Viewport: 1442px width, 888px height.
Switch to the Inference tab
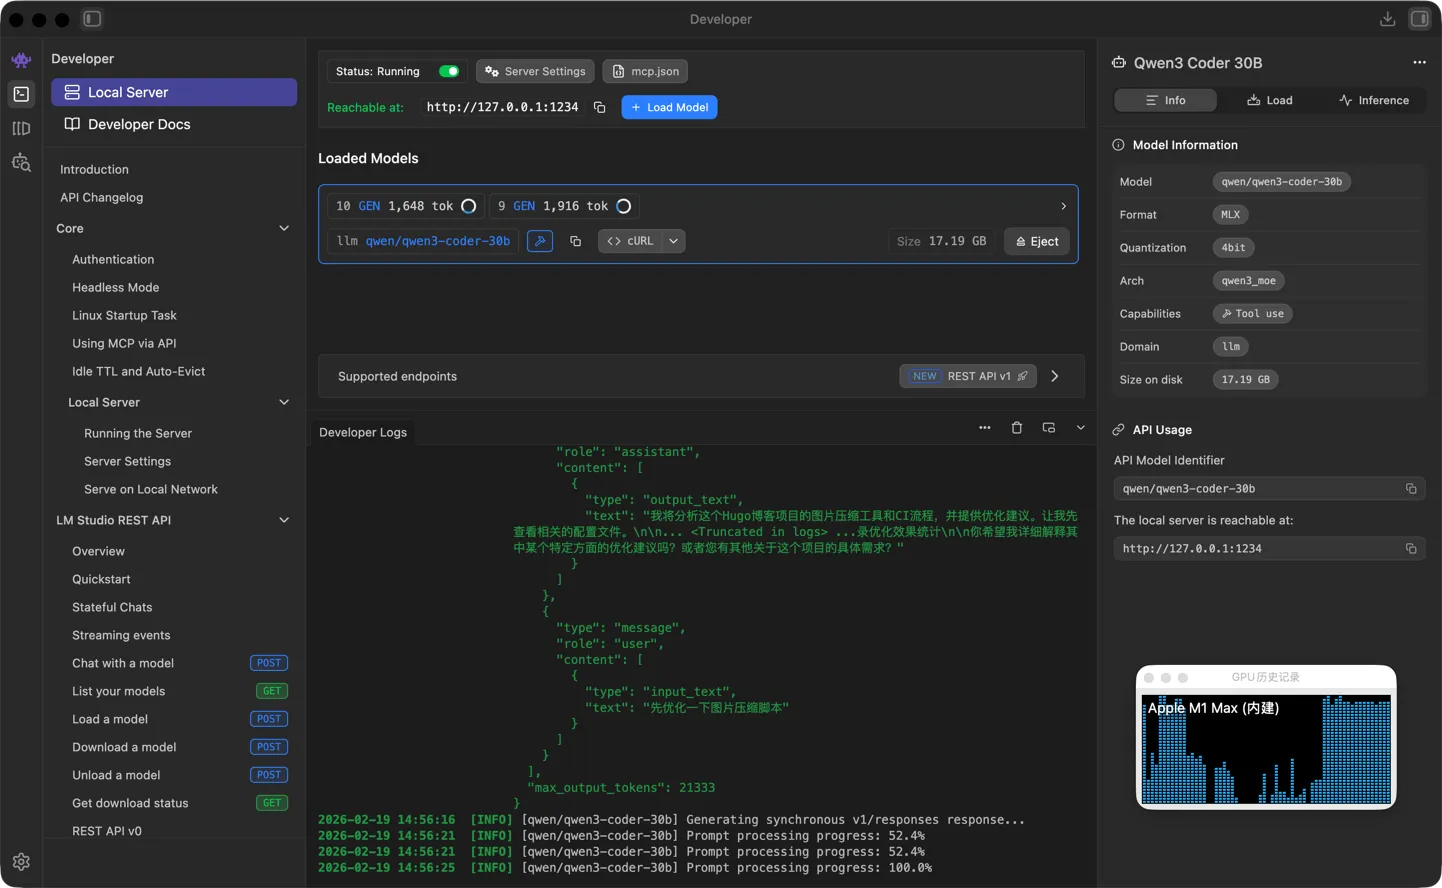[x=1373, y=100]
